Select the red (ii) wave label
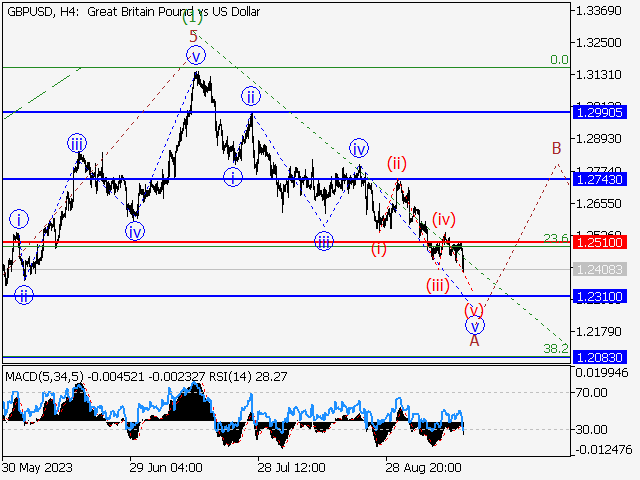This screenshot has height=480, width=640. pos(397,164)
